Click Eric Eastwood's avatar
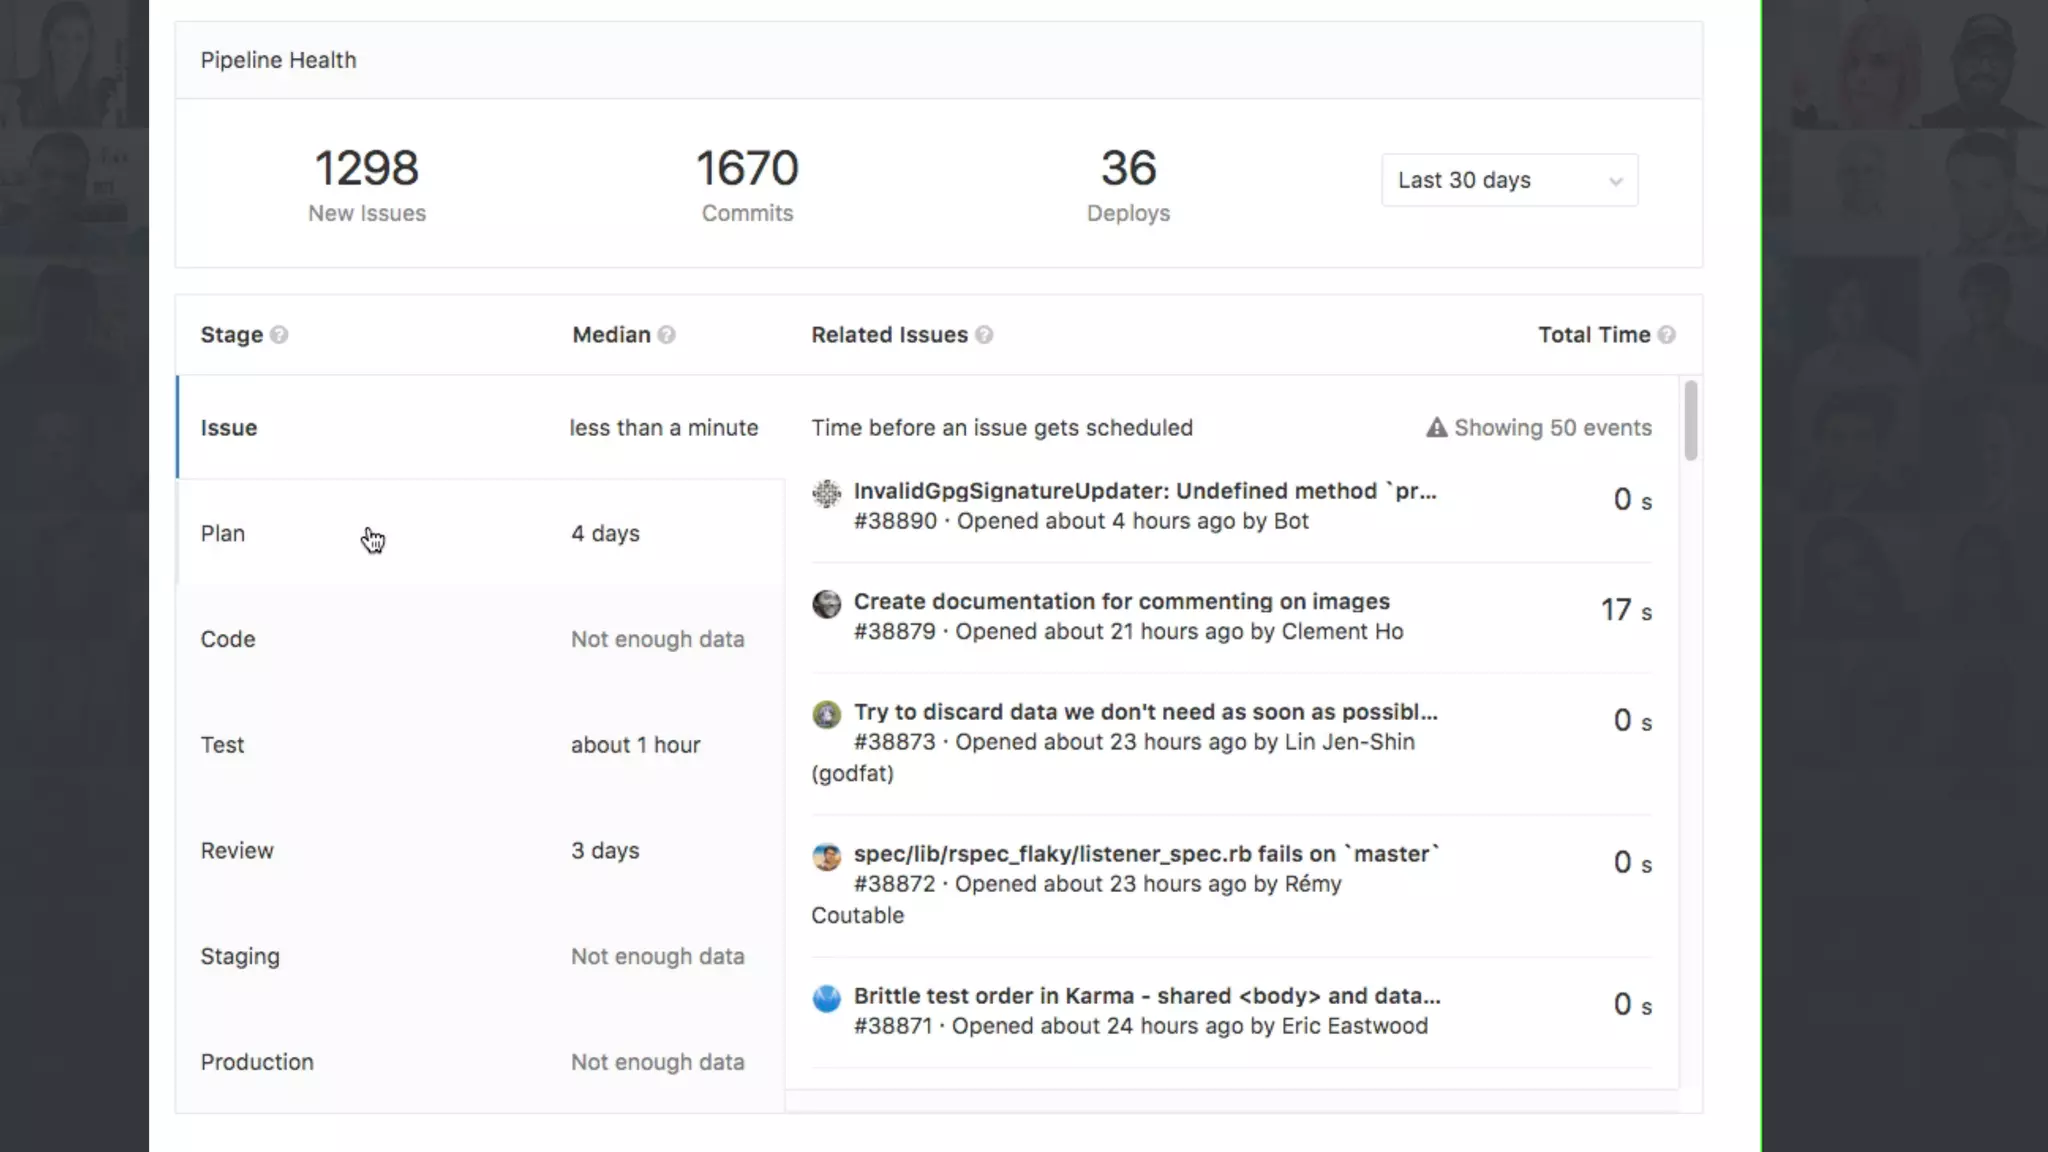Image resolution: width=2048 pixels, height=1152 pixels. pyautogui.click(x=827, y=998)
